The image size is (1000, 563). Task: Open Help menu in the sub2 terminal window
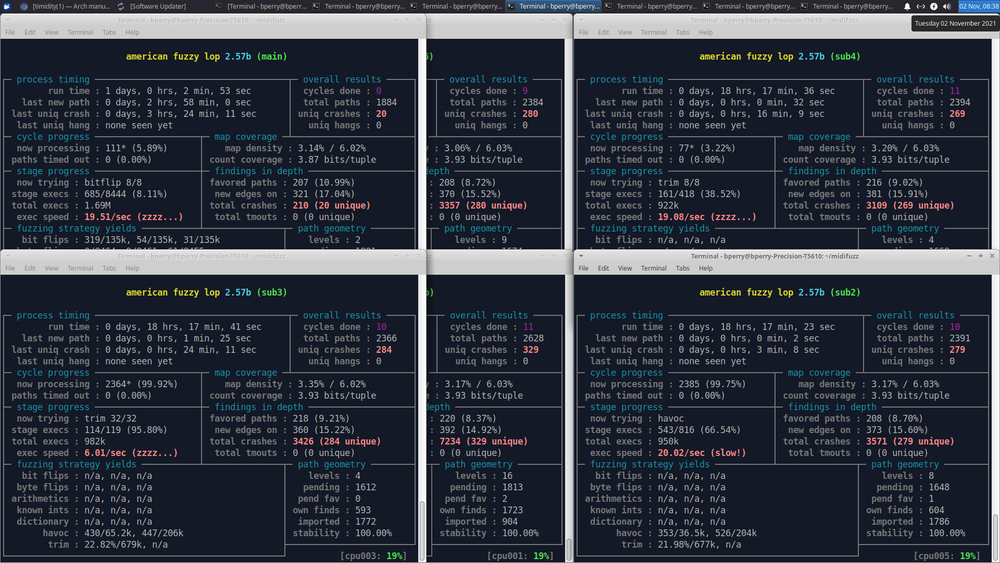(x=705, y=268)
